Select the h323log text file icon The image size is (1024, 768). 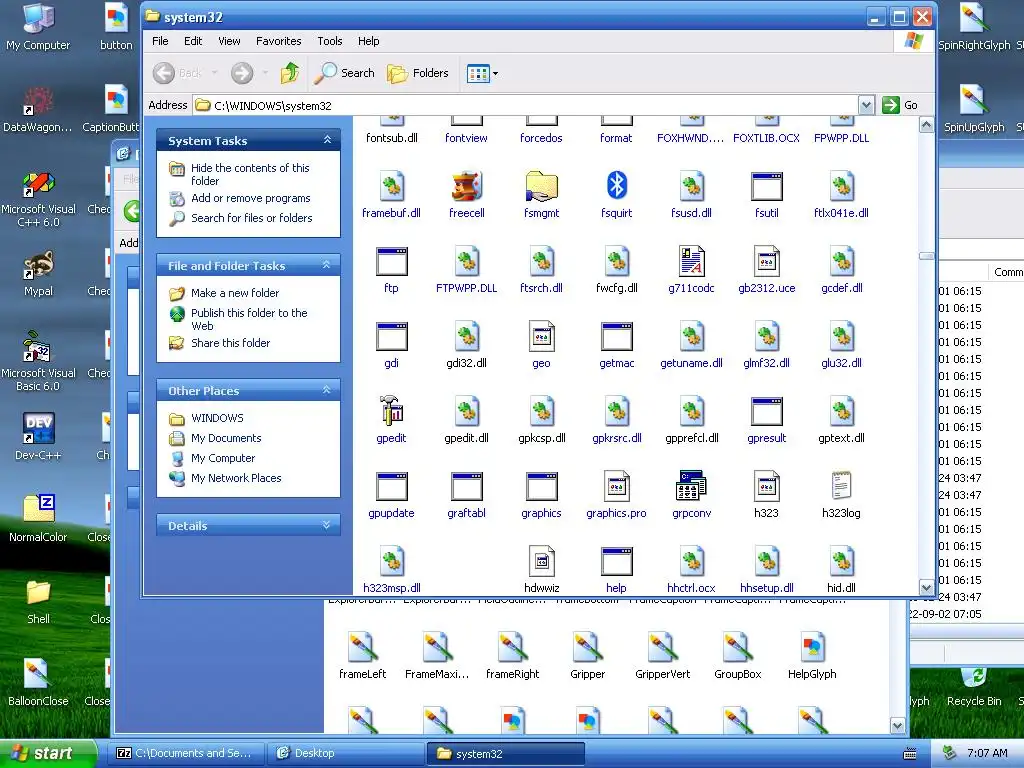pos(841,487)
